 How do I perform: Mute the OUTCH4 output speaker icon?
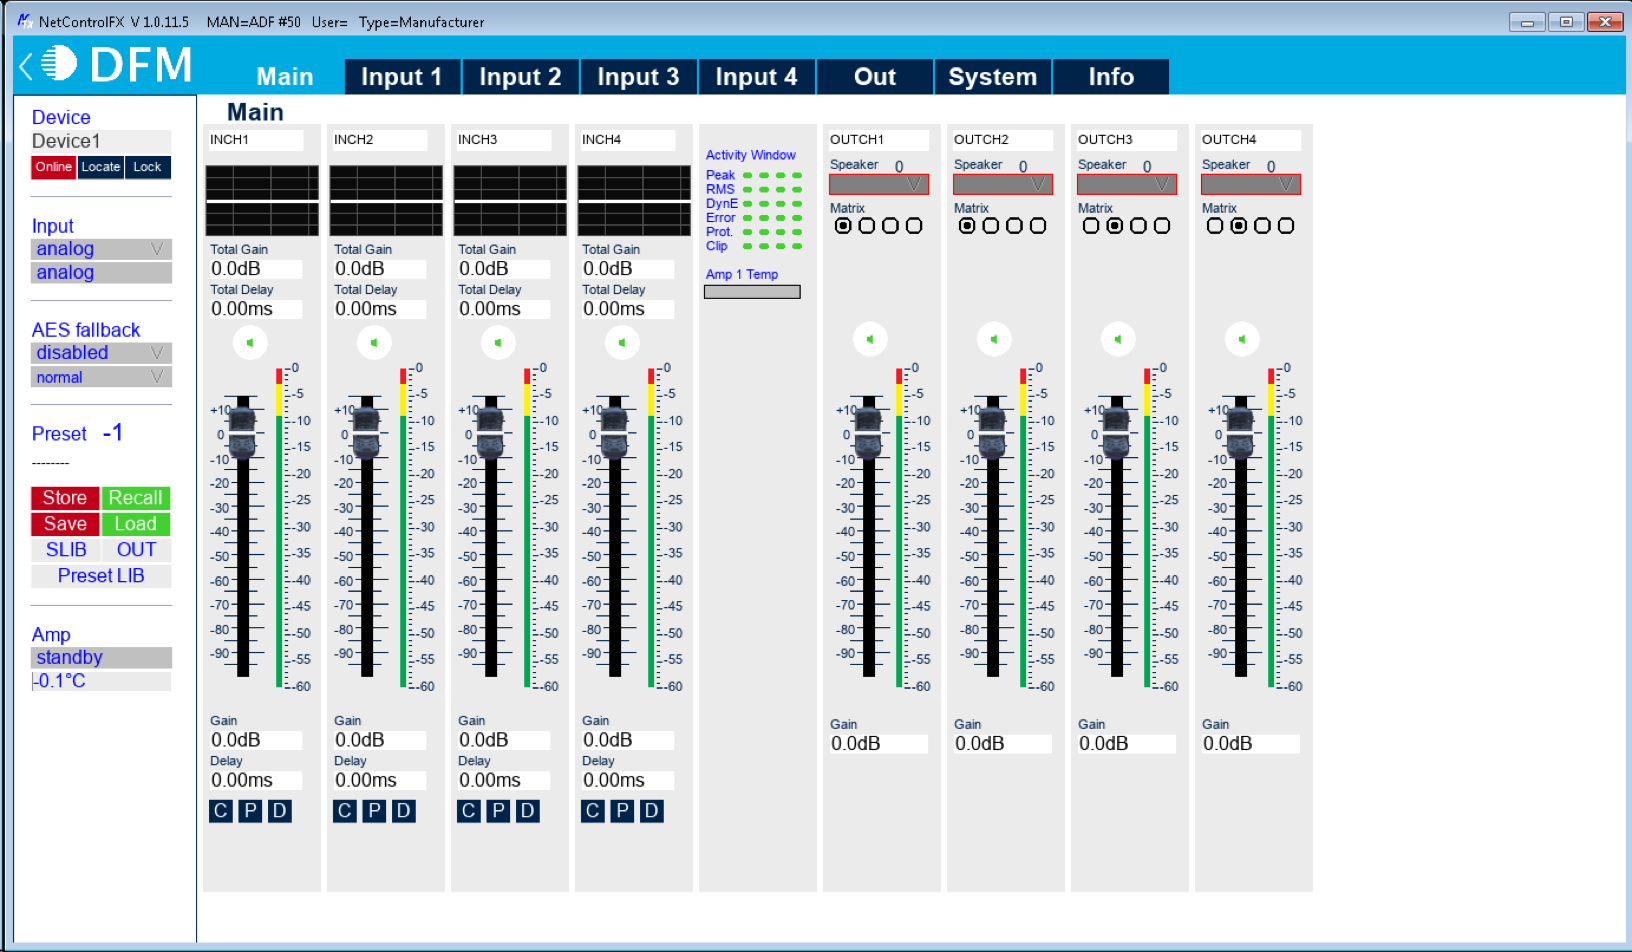(x=1242, y=340)
